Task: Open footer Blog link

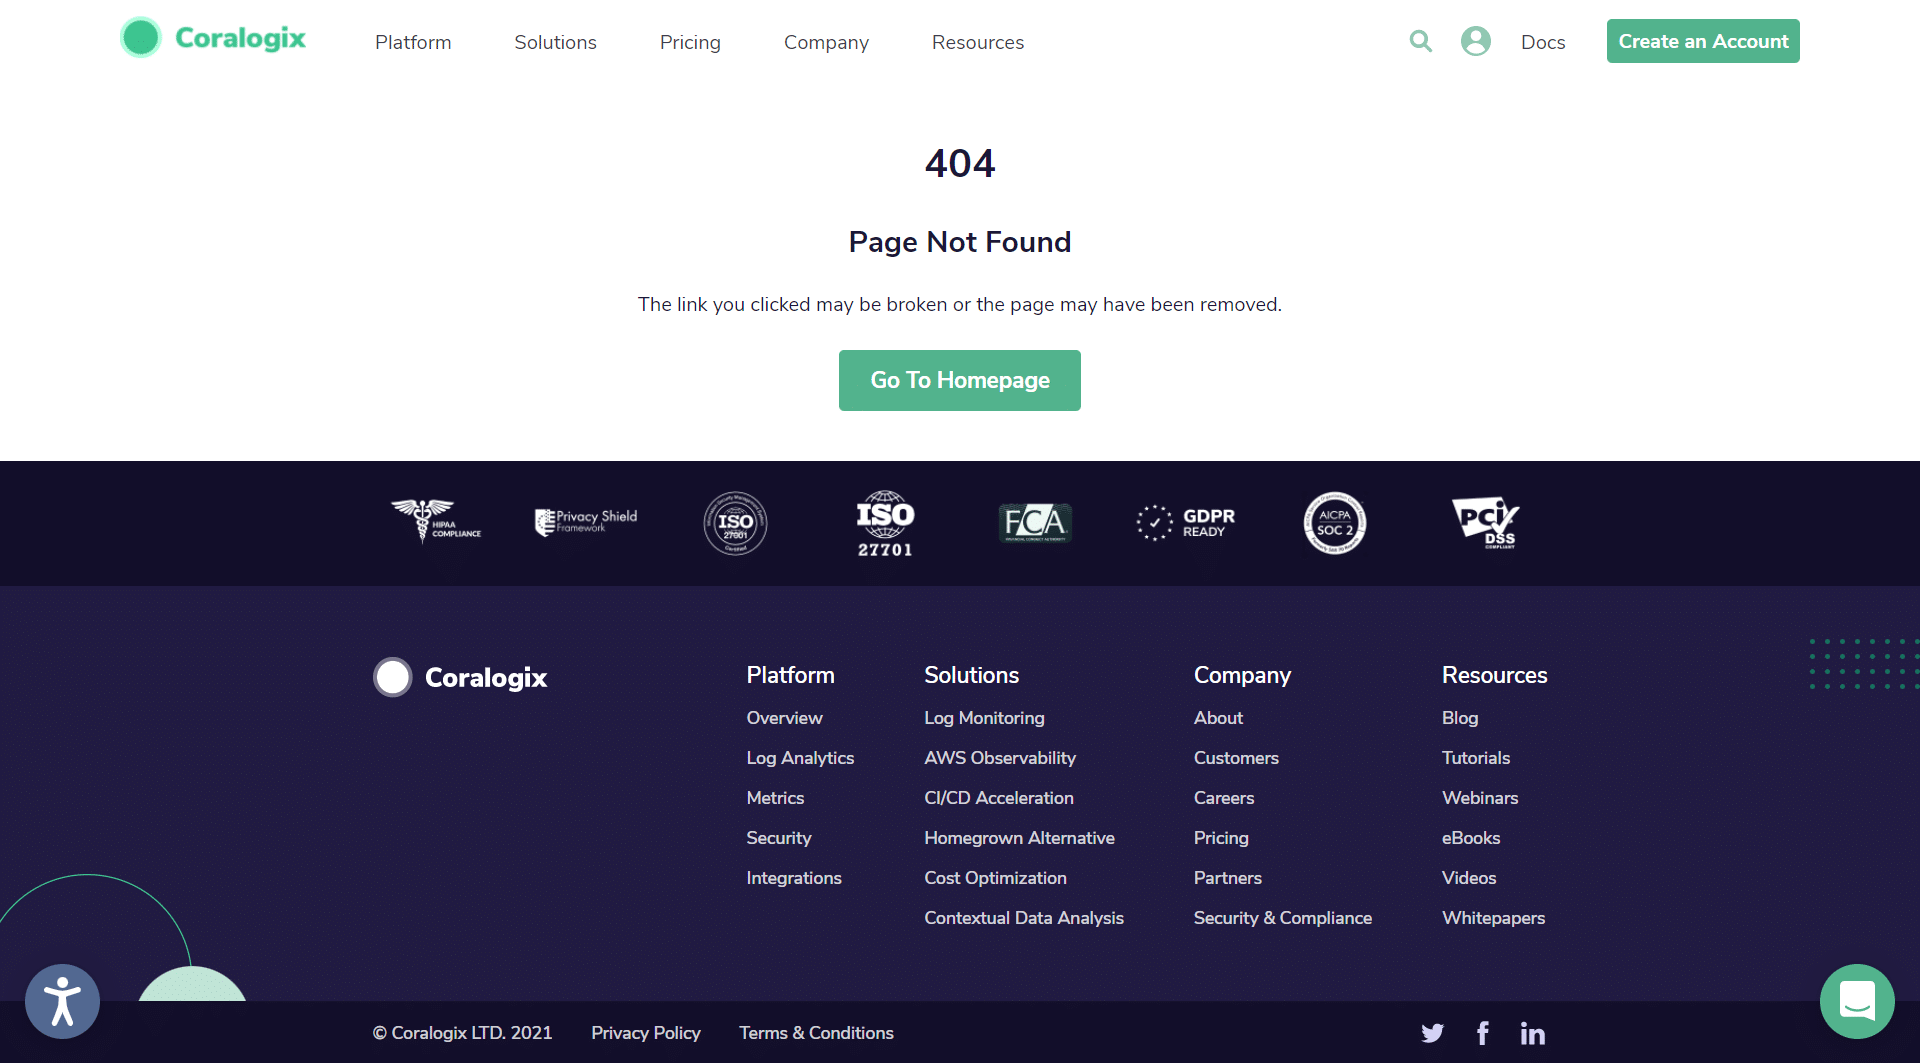Action: tap(1460, 718)
